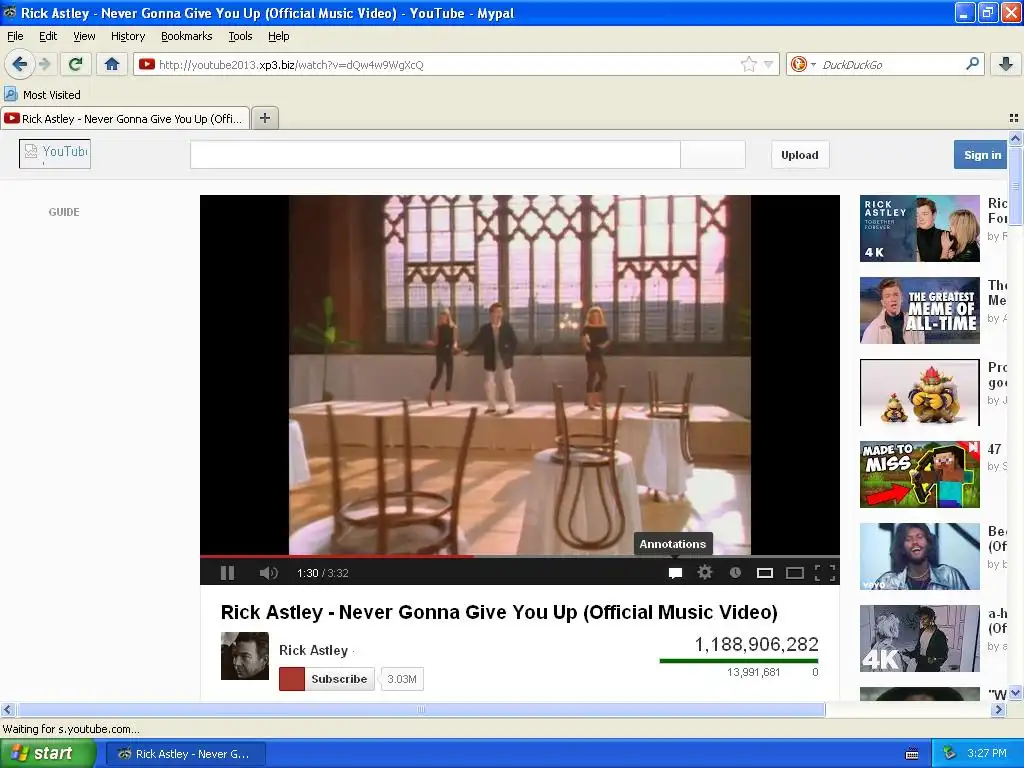Open a new tab

(x=264, y=118)
